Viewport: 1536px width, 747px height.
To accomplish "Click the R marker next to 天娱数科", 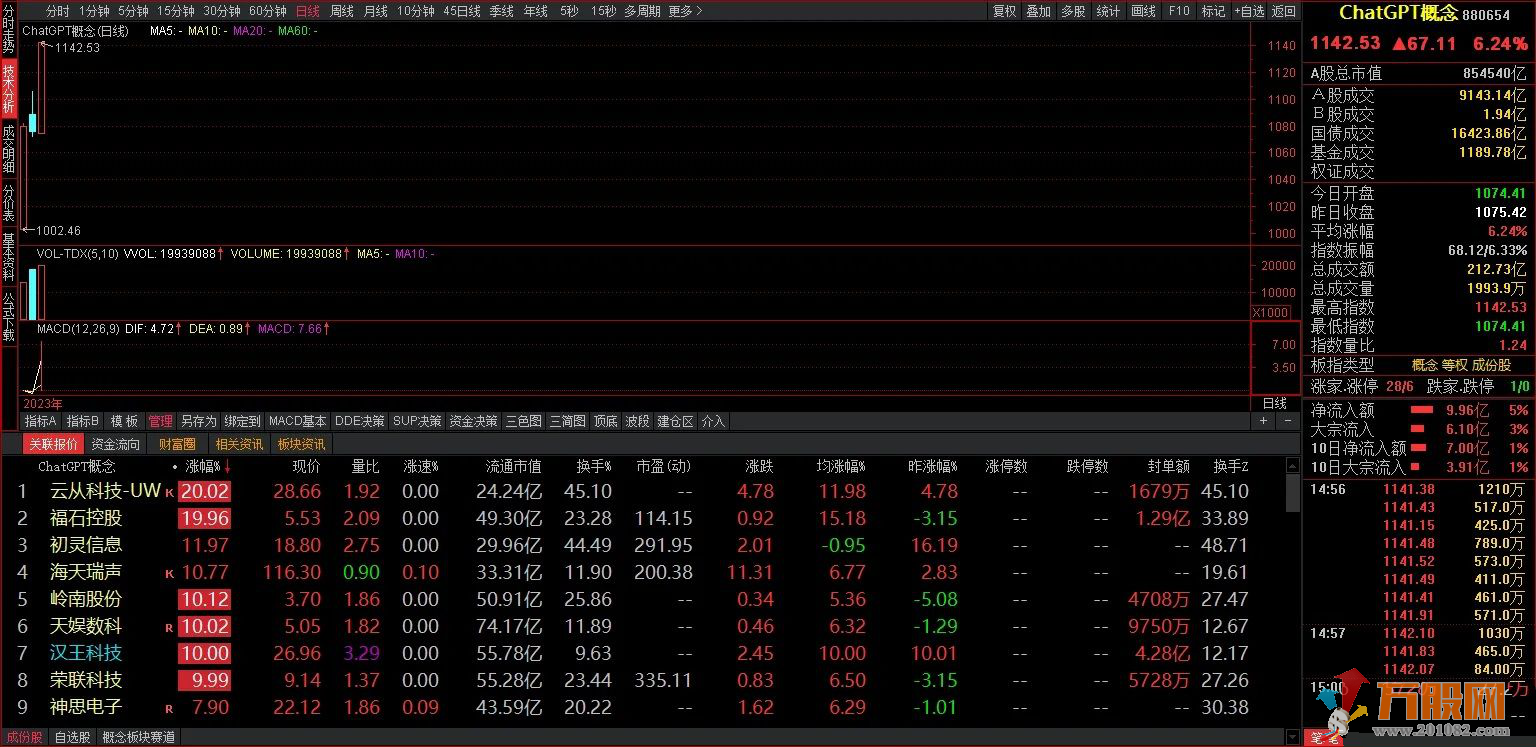I will 169,628.
